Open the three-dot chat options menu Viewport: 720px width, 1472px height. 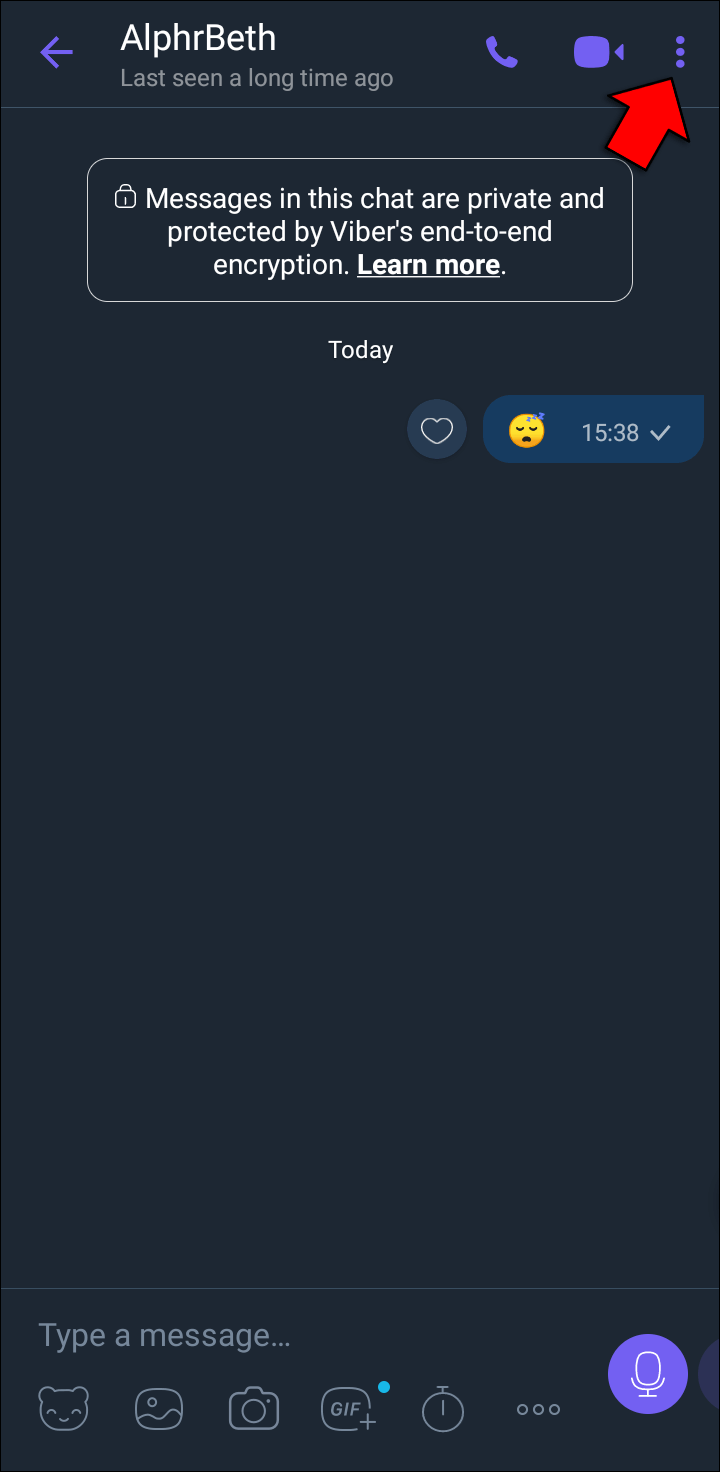[x=680, y=52]
